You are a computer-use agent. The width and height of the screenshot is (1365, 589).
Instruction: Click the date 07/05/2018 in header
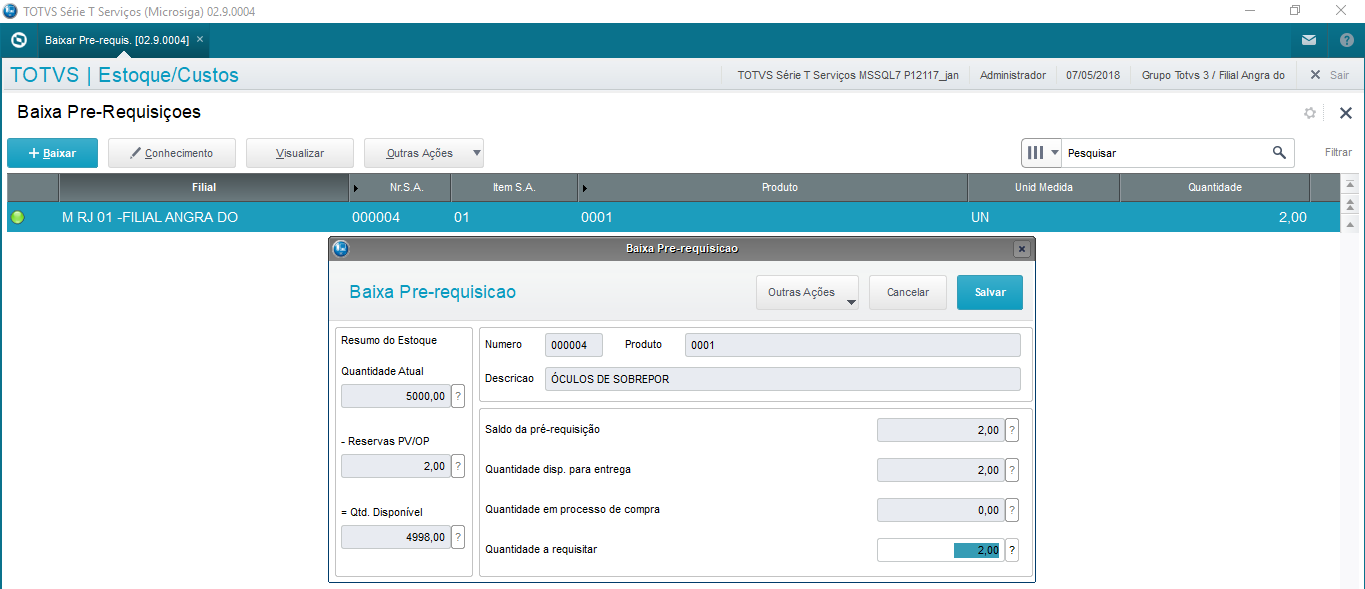(1093, 75)
